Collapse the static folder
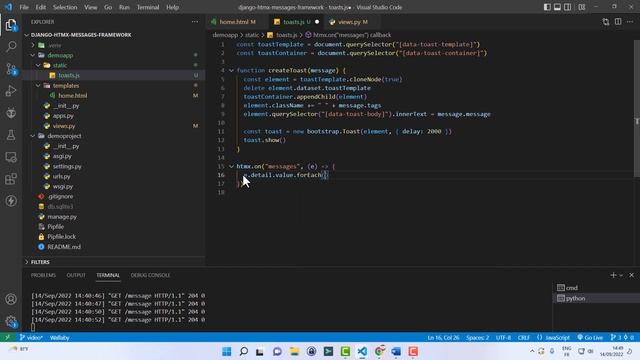Image resolution: width=640 pixels, height=360 pixels. tap(38, 65)
